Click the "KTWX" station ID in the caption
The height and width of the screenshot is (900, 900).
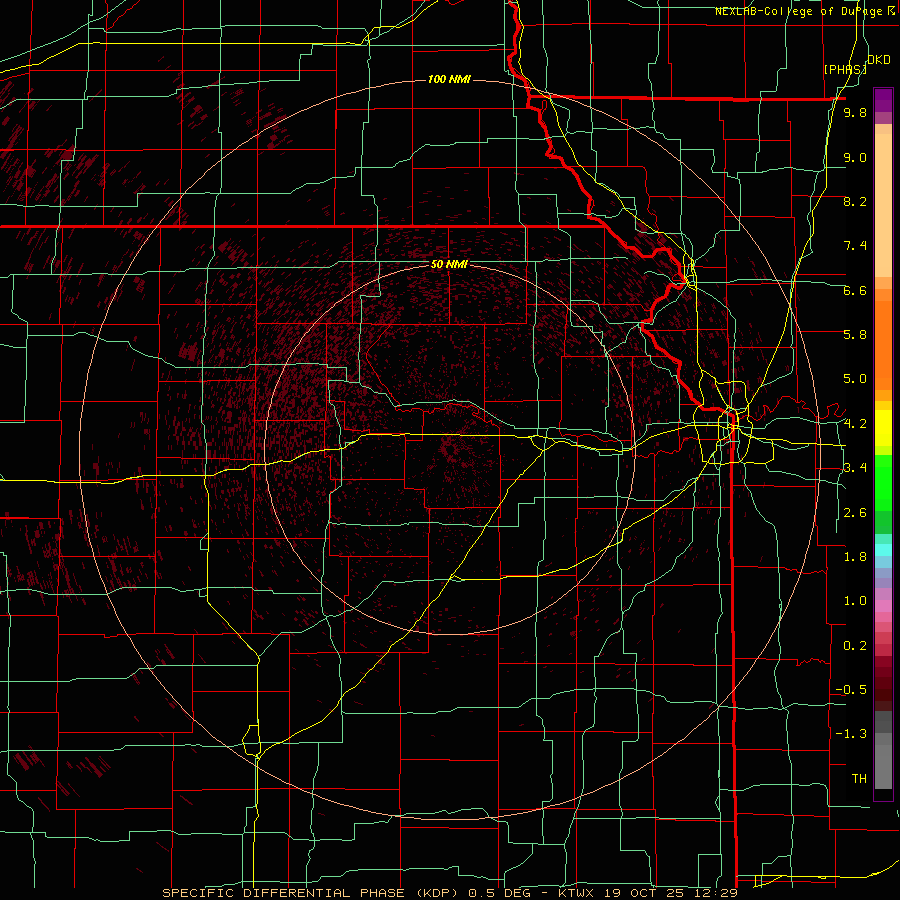point(576,893)
